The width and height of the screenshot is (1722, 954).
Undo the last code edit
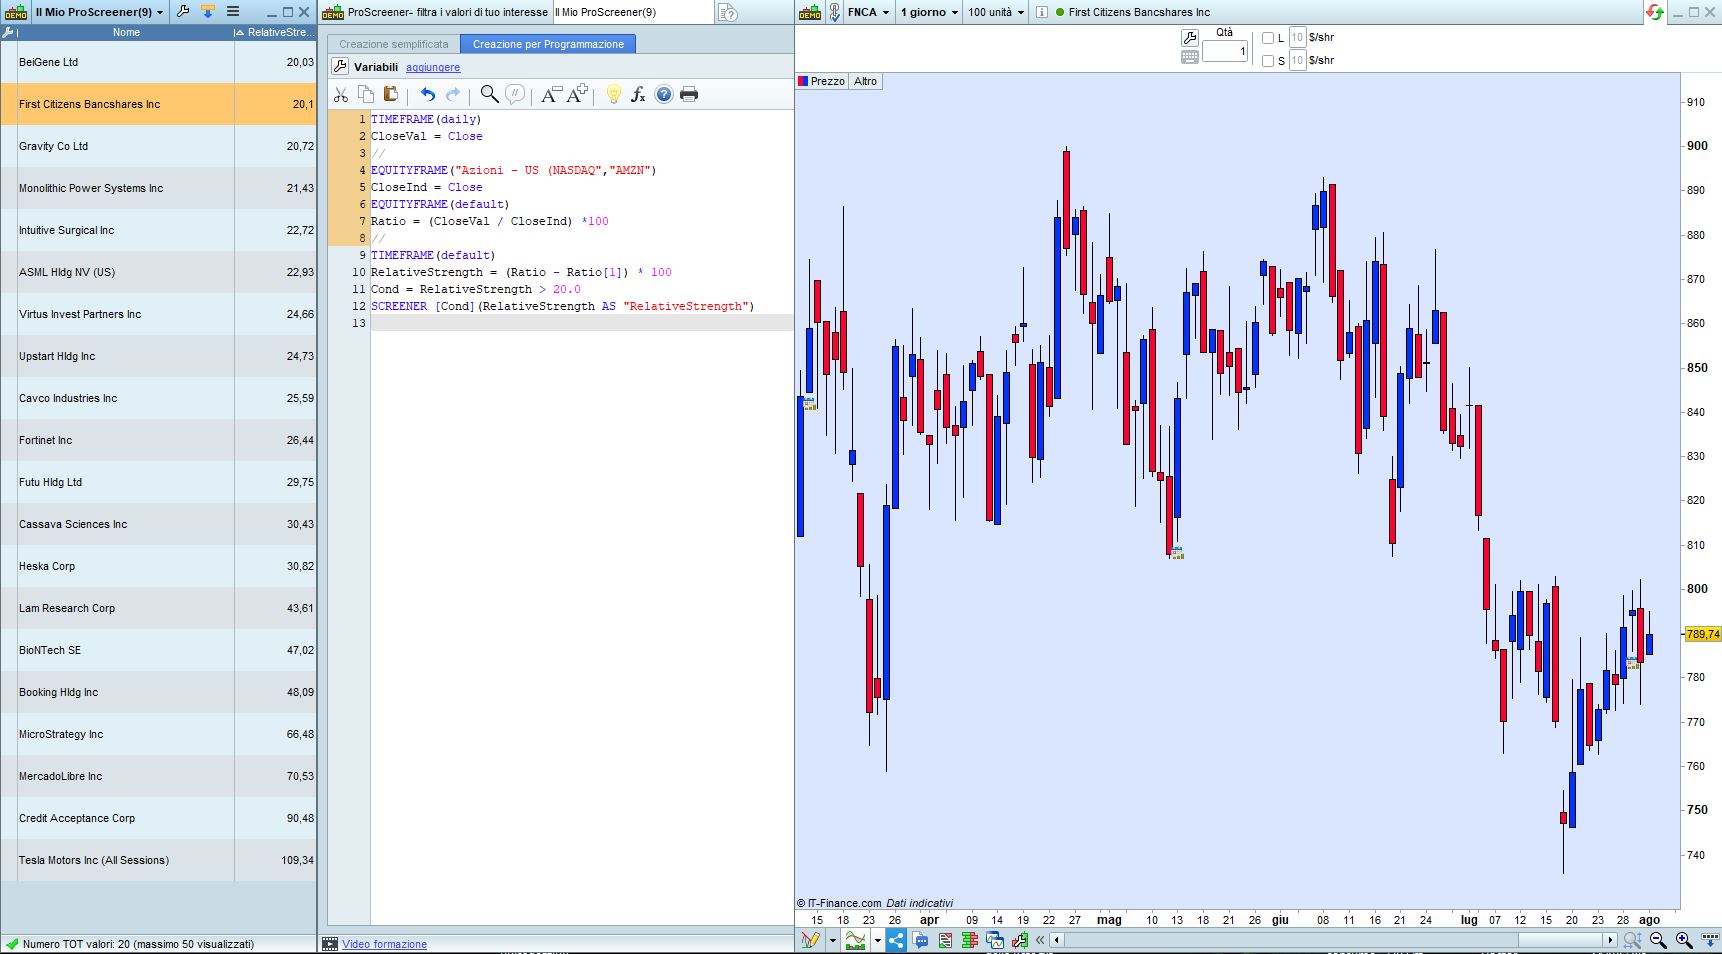[428, 94]
